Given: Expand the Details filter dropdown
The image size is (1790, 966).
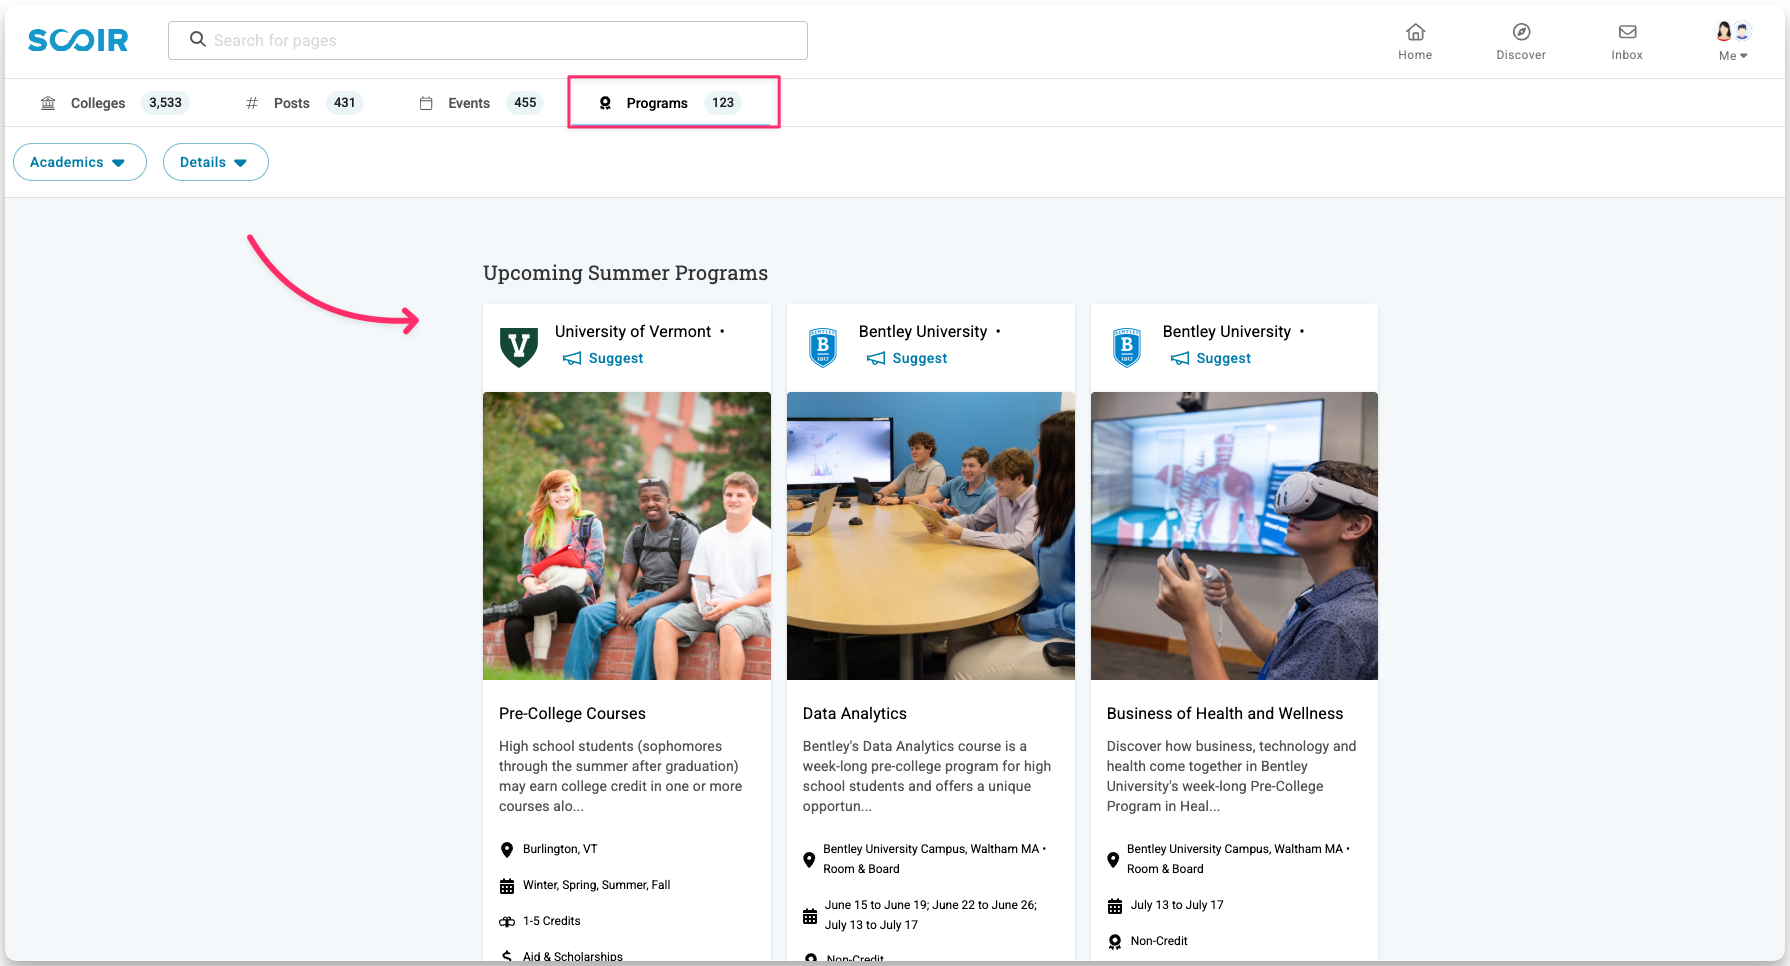Looking at the screenshot, I should pos(215,162).
